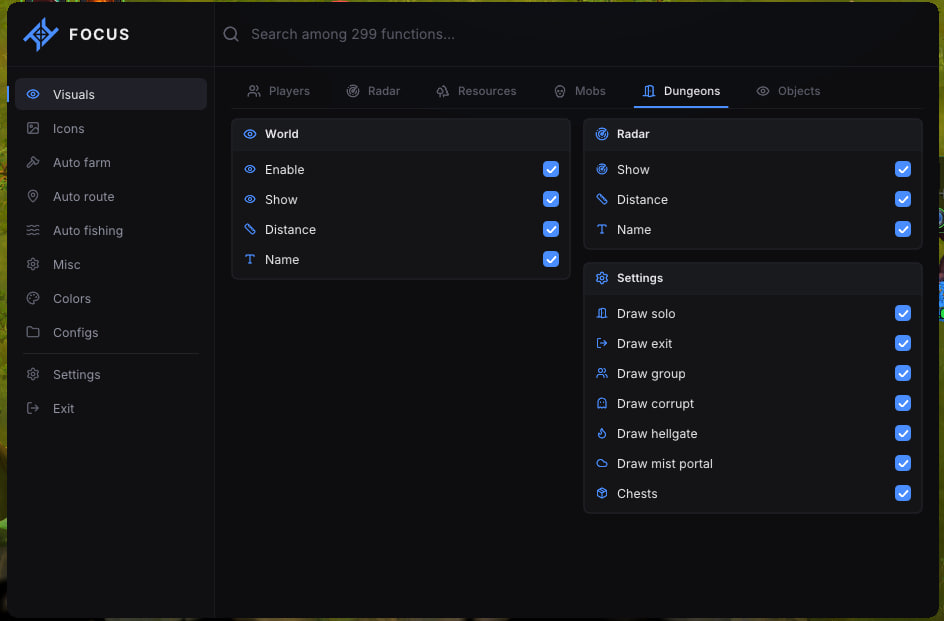Viewport: 944px width, 621px height.
Task: Uncheck World Enable checkbox
Action: point(551,169)
